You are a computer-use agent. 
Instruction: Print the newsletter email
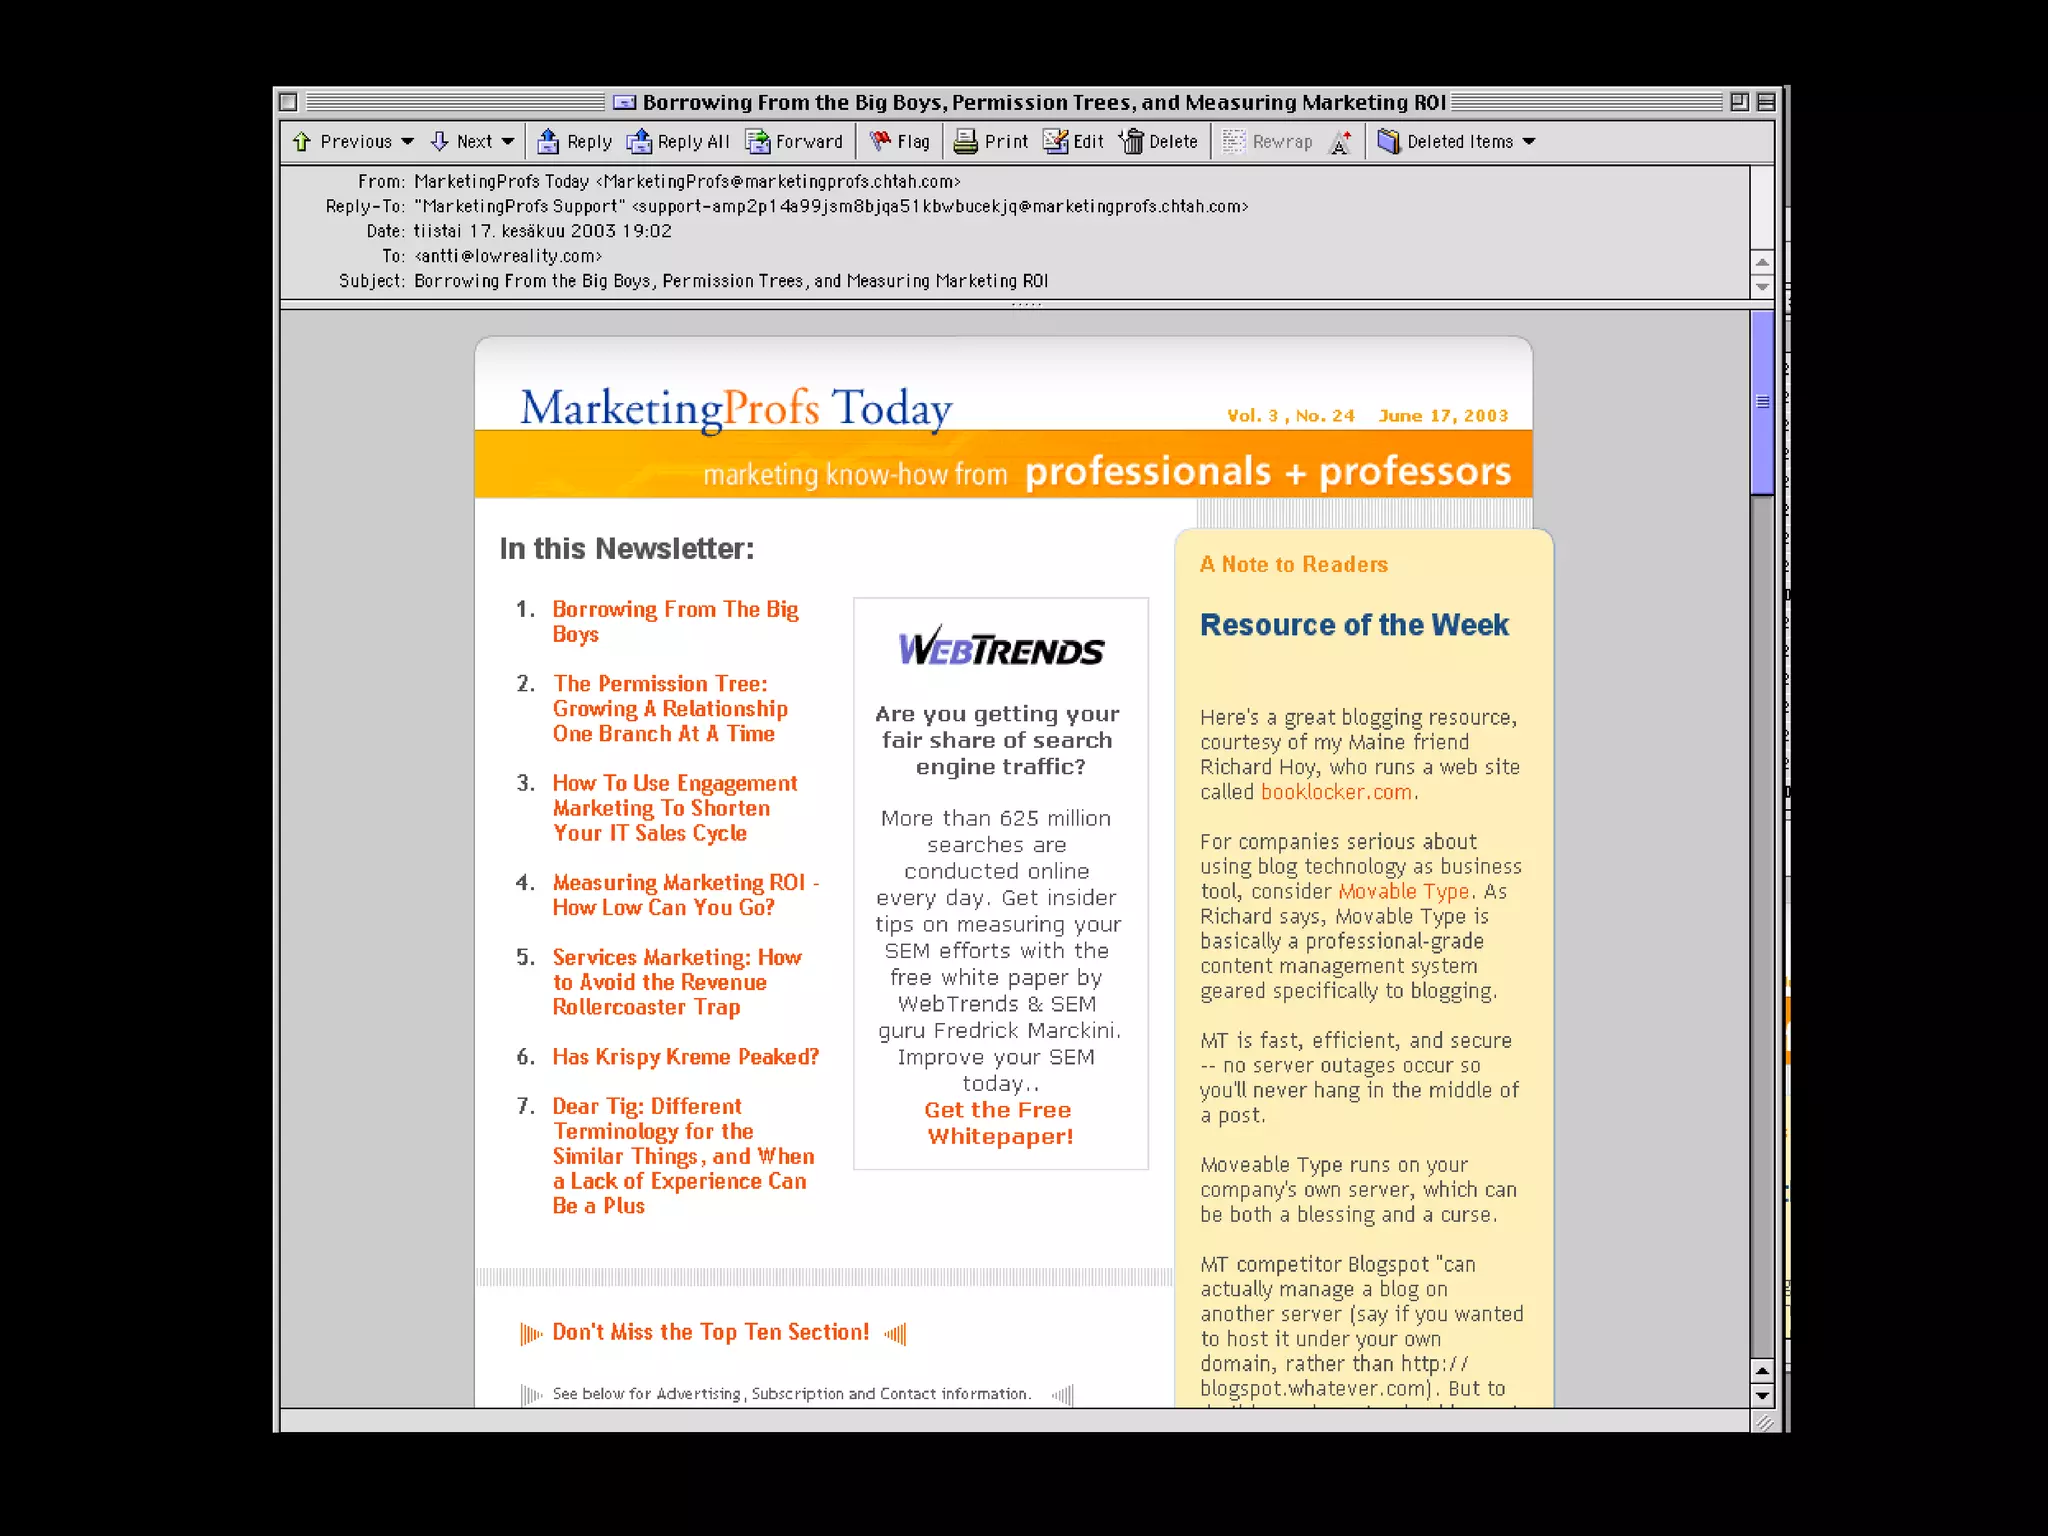[x=965, y=142]
